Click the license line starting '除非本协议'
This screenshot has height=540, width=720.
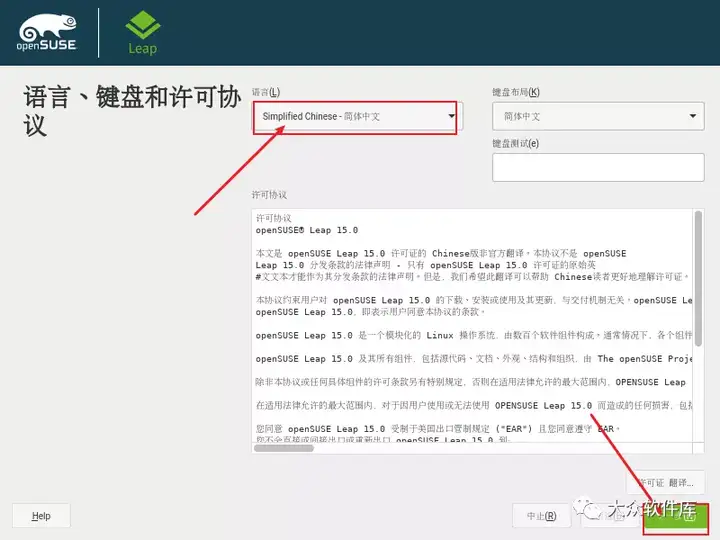pyautogui.click(x=471, y=382)
